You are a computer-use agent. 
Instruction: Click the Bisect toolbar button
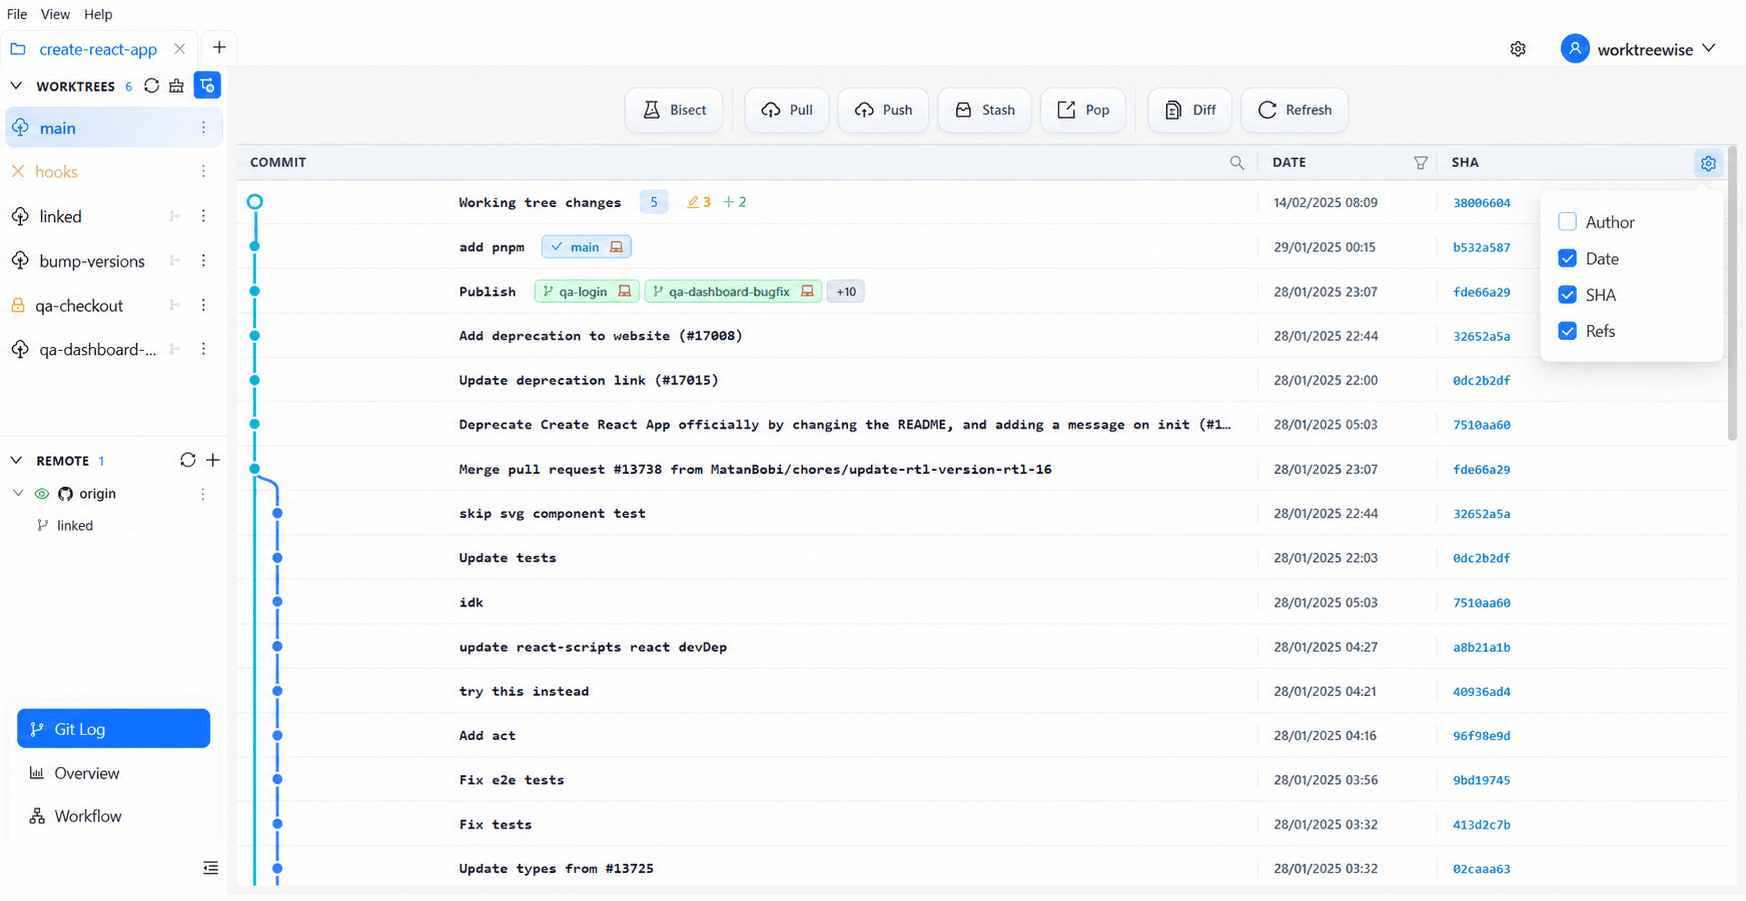click(x=674, y=110)
